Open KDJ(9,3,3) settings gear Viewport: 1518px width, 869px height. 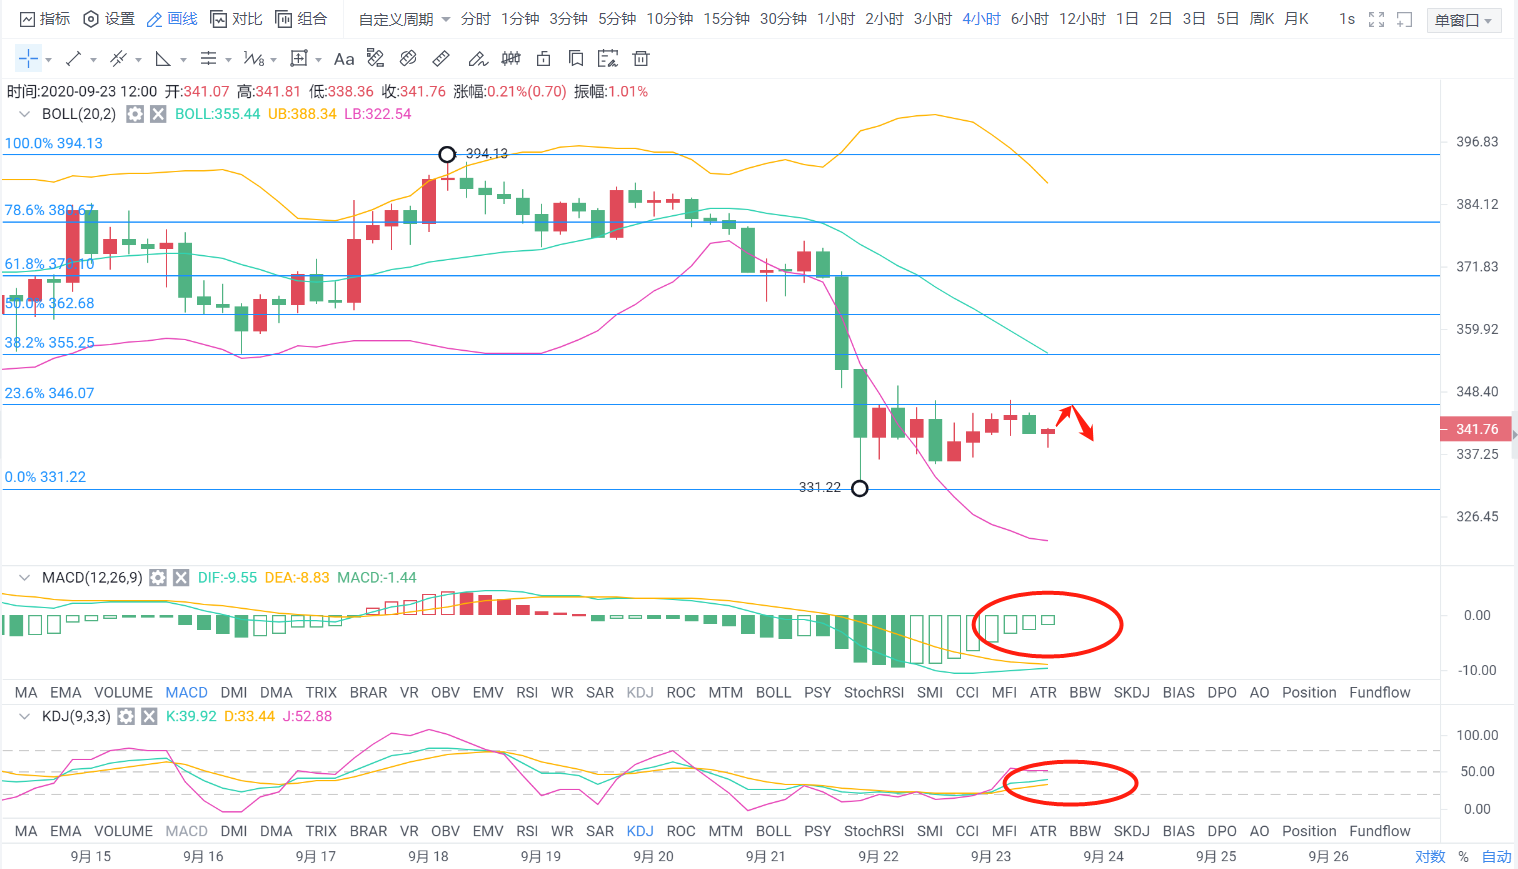(126, 716)
